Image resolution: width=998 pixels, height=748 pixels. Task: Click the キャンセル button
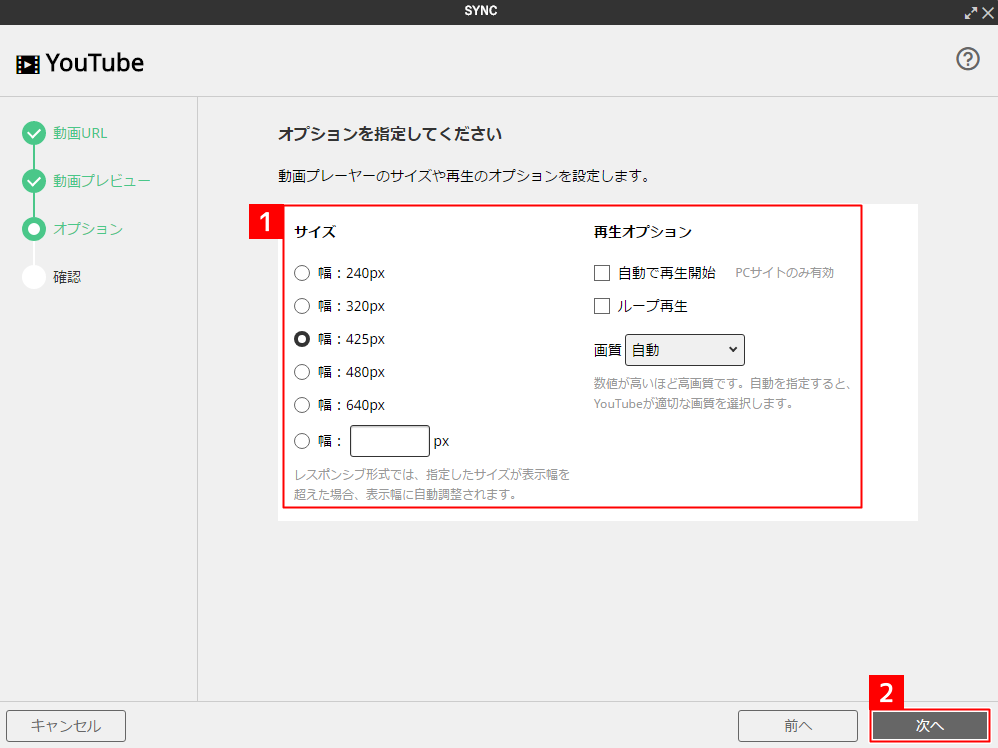click(x=66, y=726)
